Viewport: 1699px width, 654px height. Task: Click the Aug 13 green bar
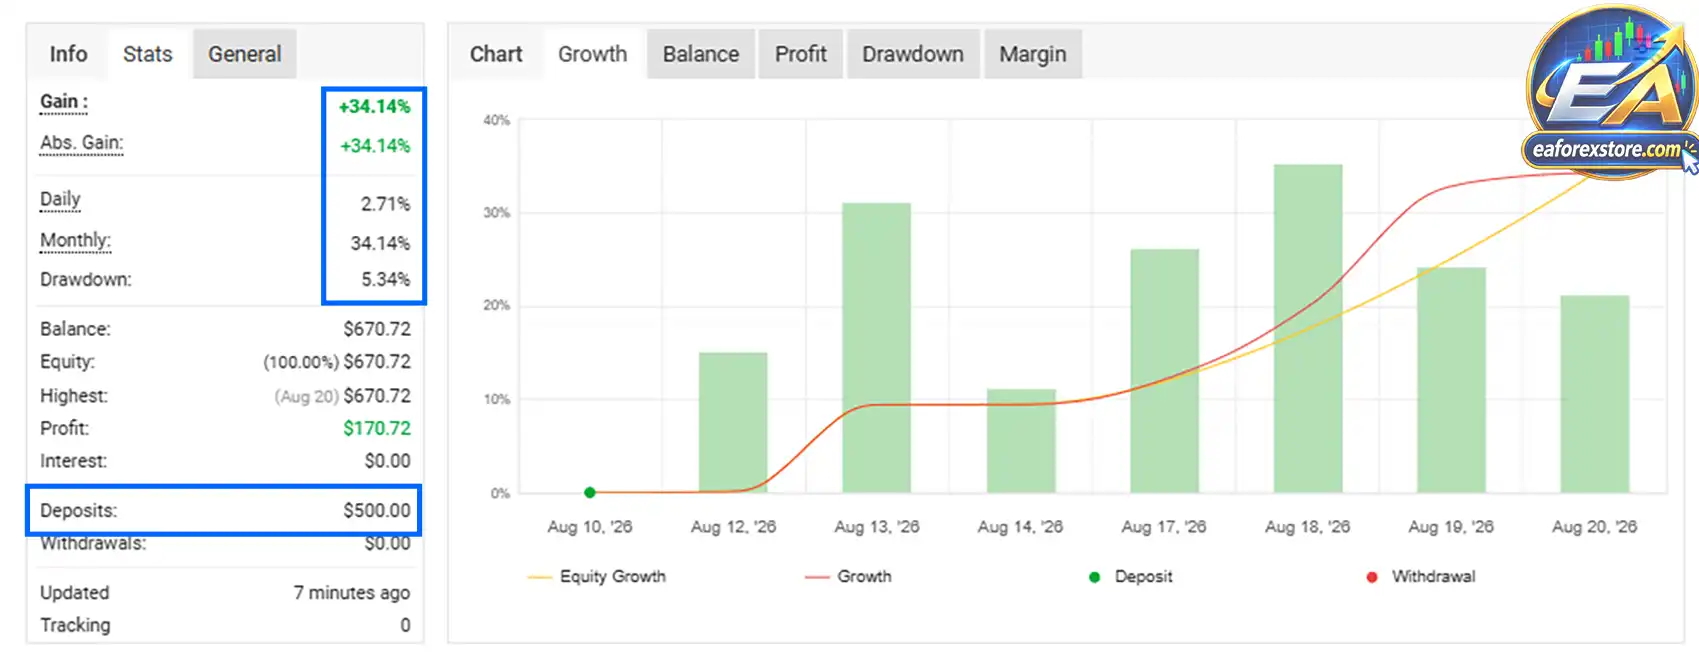point(876,347)
